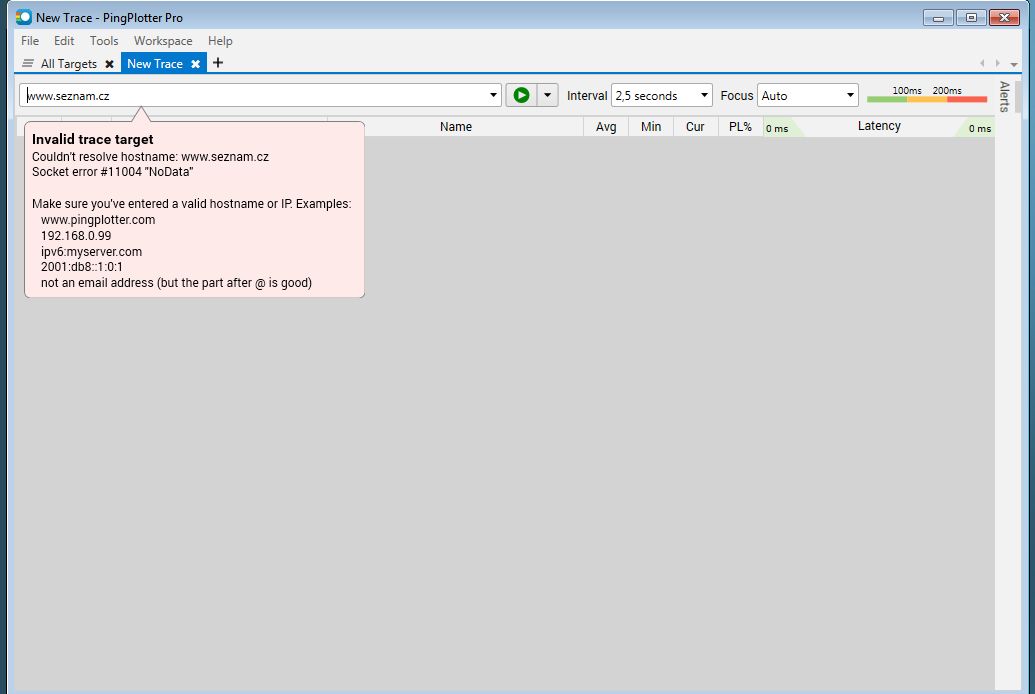Click the Latency graph column header

(879, 125)
